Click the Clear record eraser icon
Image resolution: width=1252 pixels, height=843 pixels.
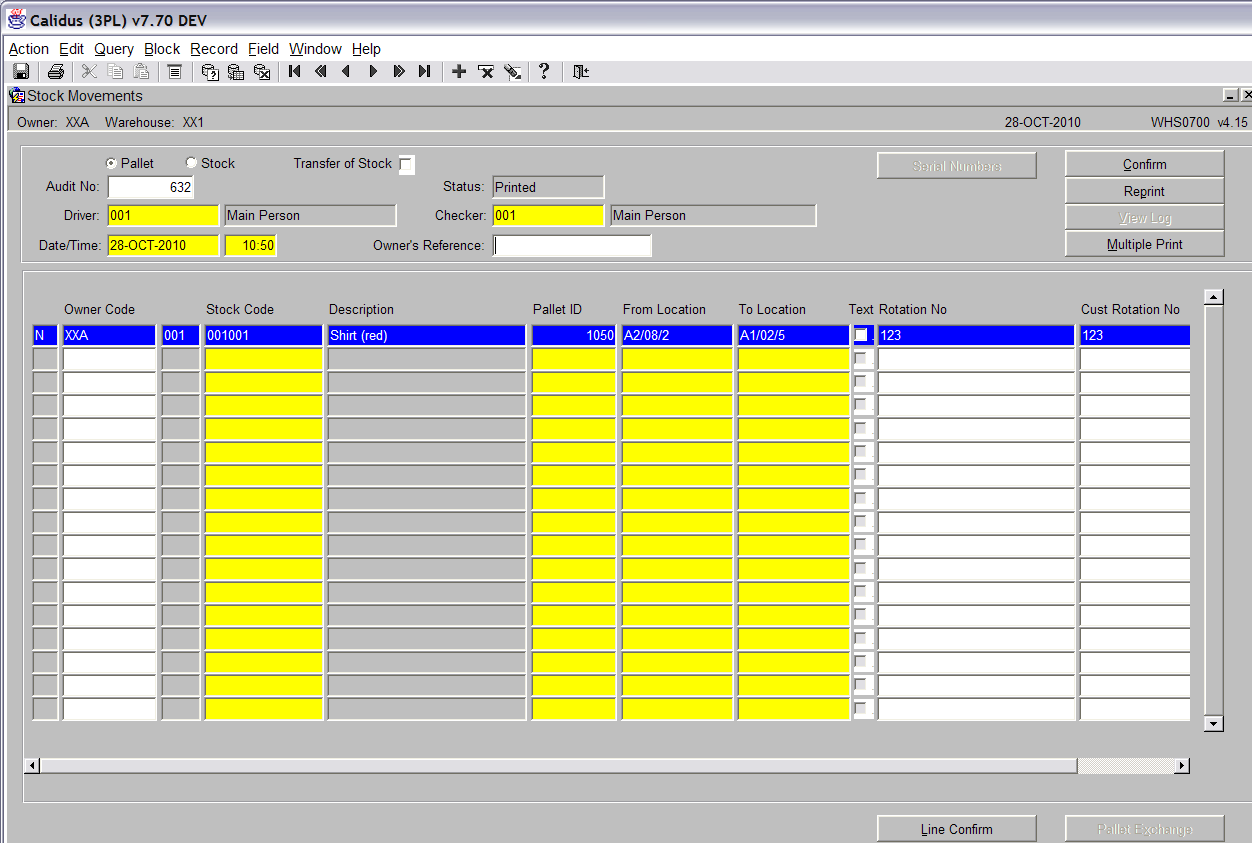click(x=512, y=71)
